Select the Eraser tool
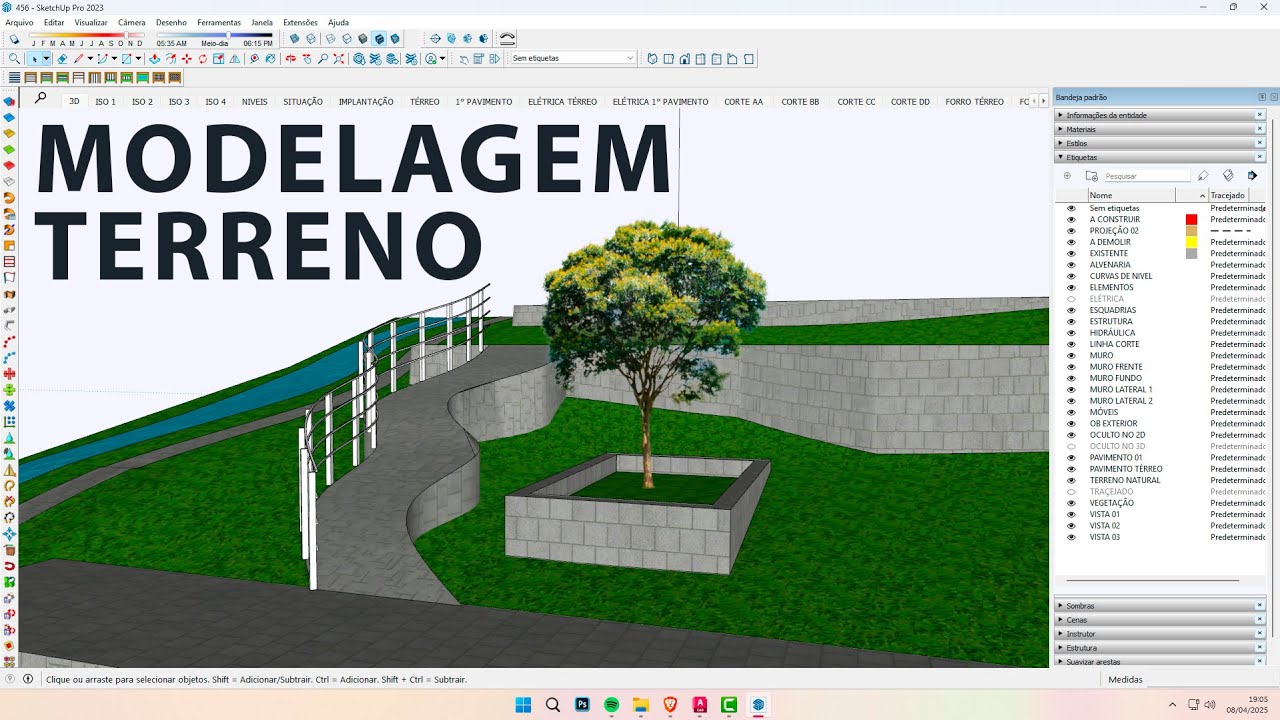This screenshot has width=1280, height=720. click(62, 58)
